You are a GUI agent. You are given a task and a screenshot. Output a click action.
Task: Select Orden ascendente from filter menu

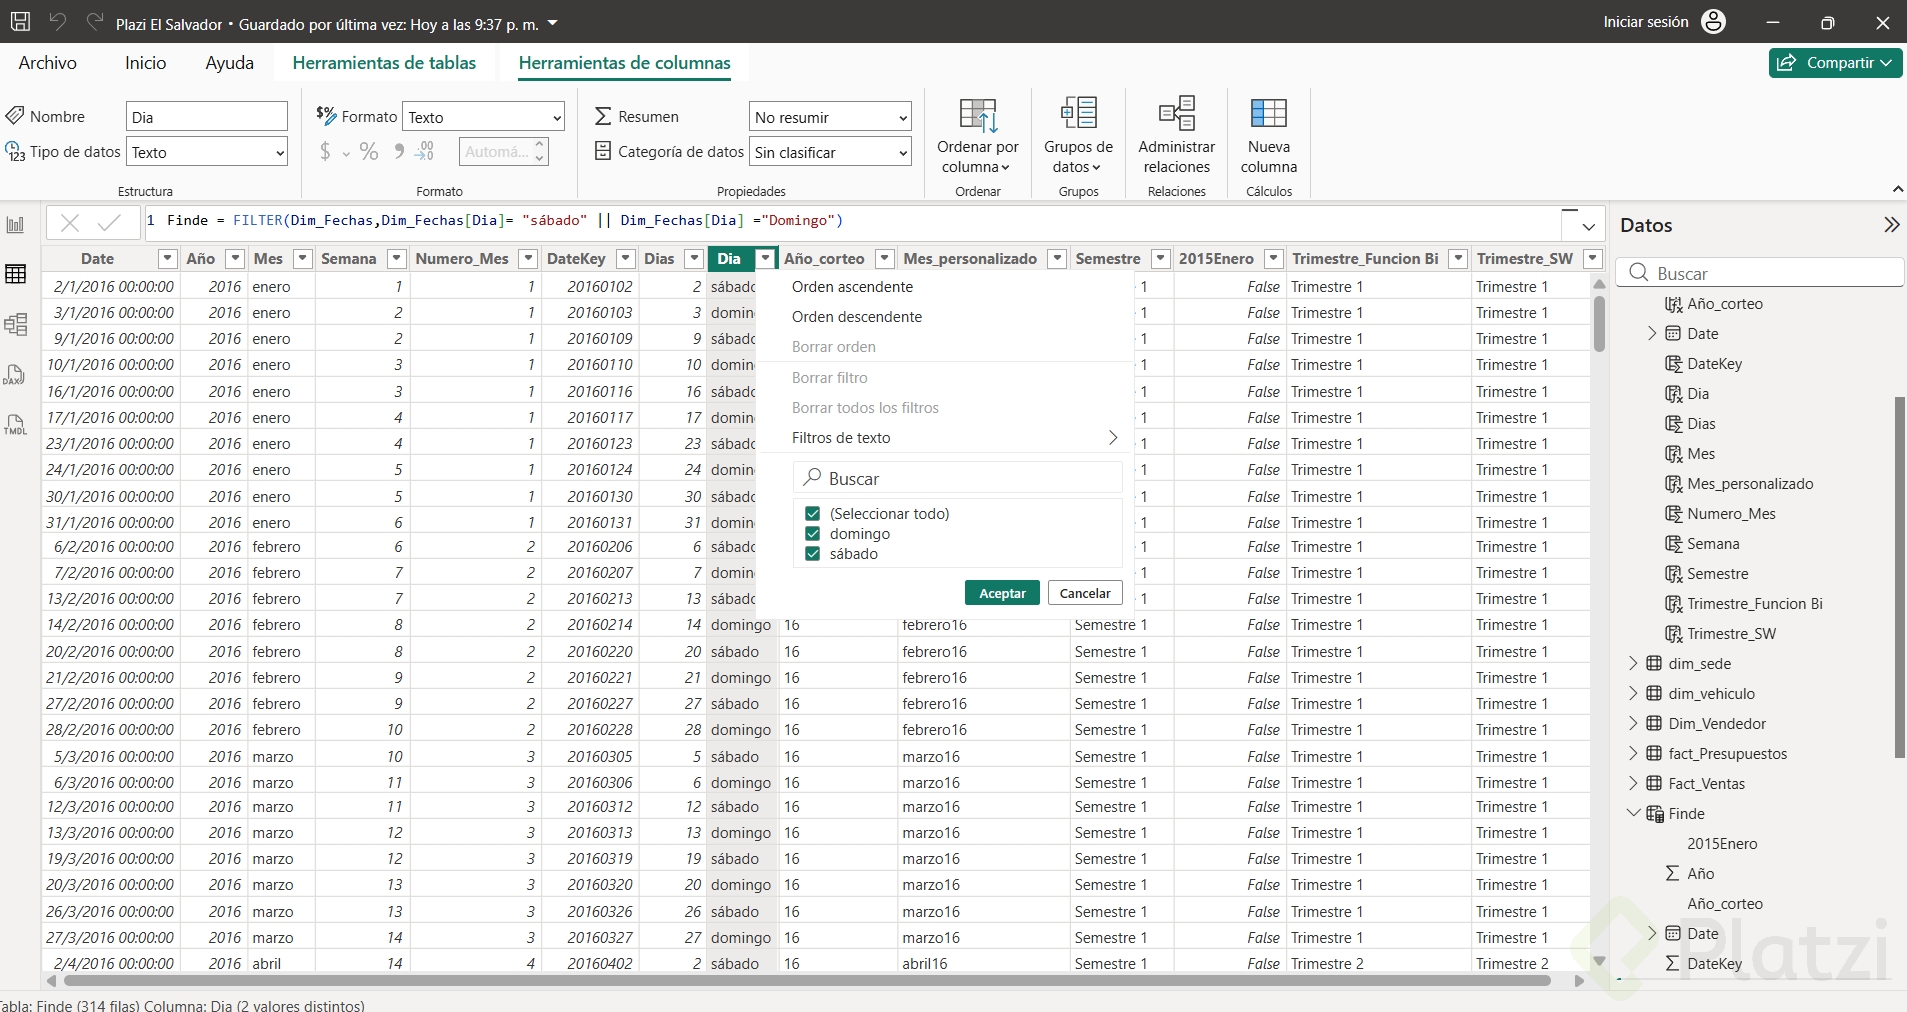coord(852,287)
